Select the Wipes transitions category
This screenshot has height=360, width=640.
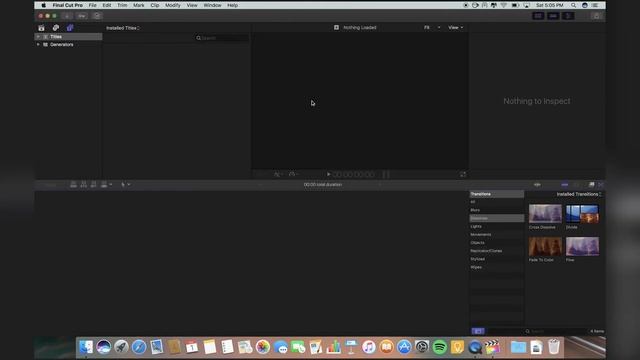tap(497, 267)
